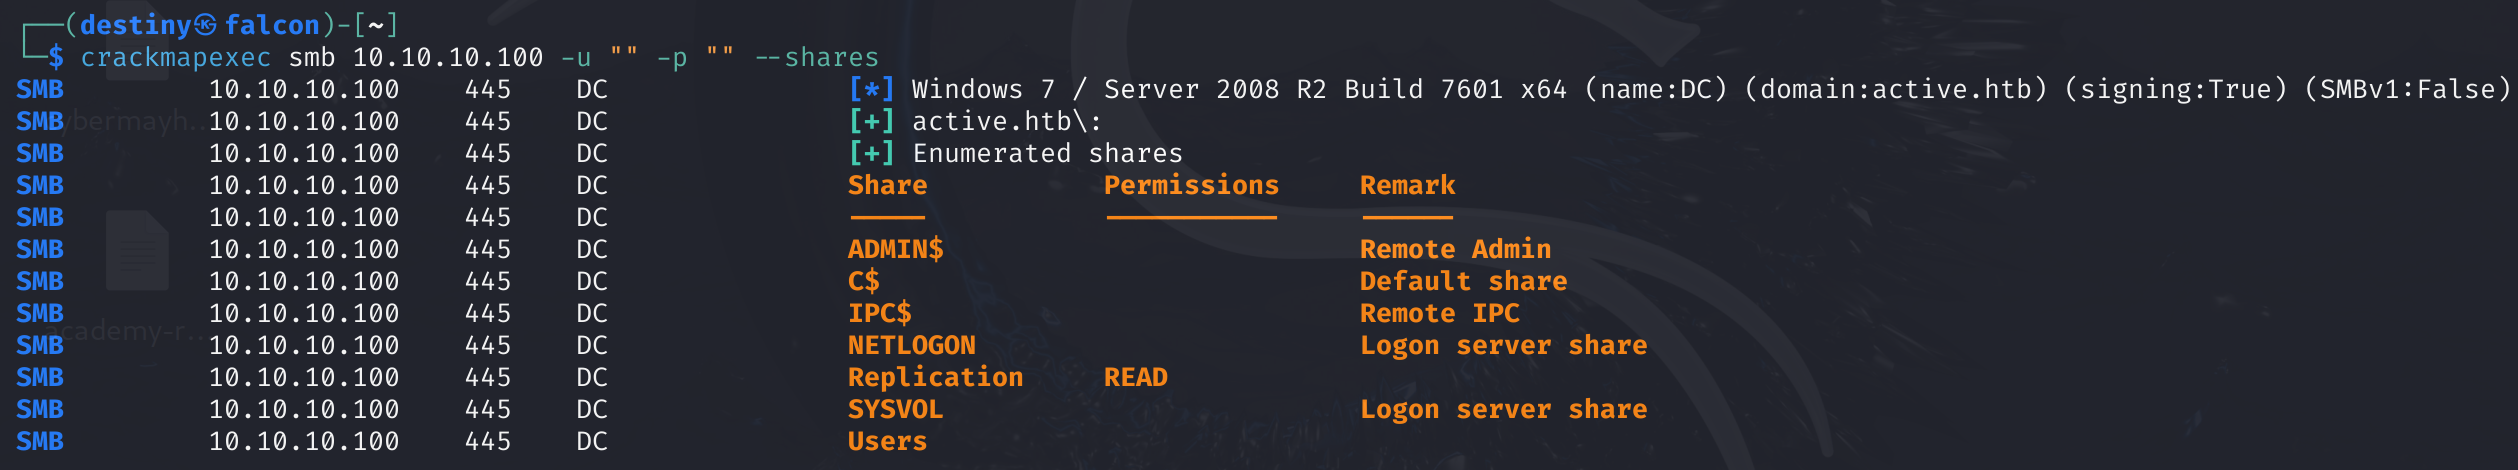Select the --shares flag in the command

coord(816,58)
